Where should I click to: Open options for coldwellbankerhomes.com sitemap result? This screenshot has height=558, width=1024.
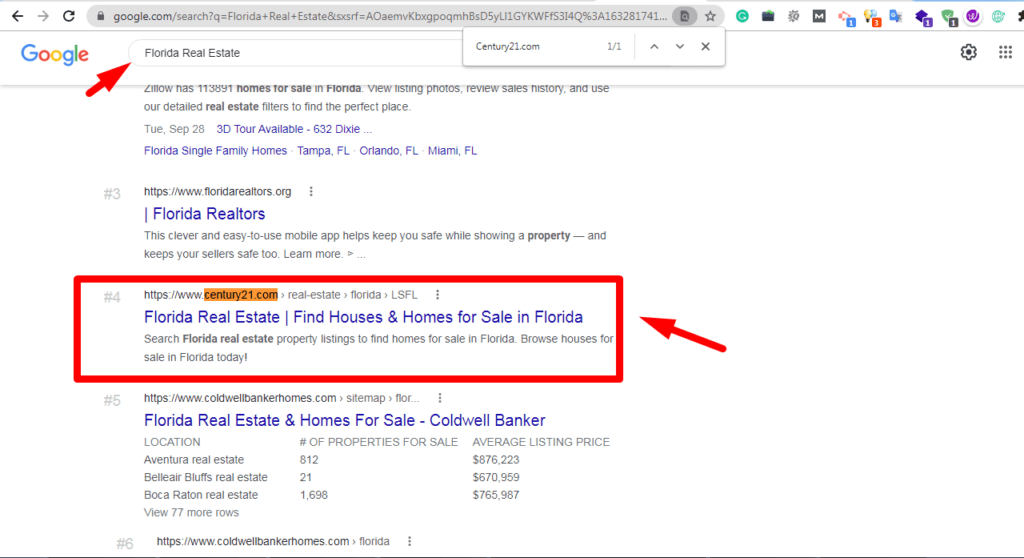(x=440, y=398)
